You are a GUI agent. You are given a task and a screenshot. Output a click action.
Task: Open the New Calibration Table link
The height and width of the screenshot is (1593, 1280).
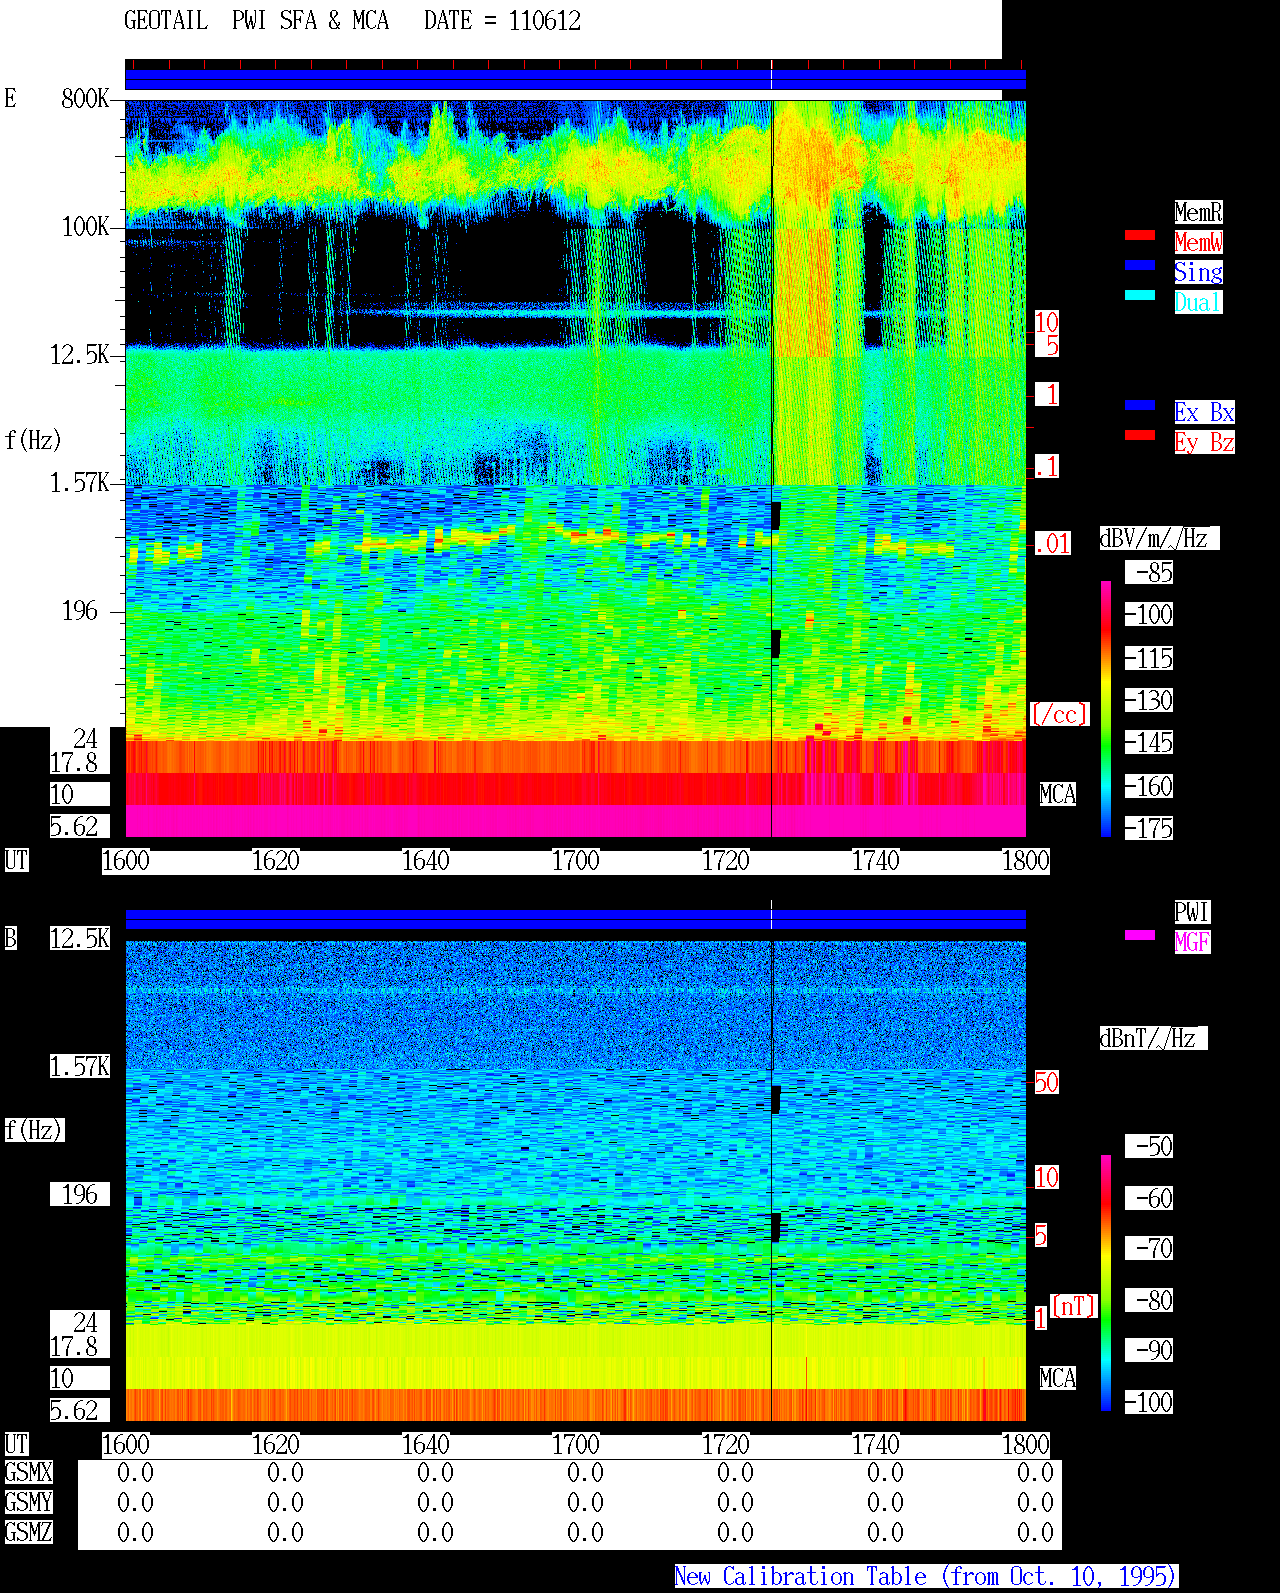pos(926,1577)
